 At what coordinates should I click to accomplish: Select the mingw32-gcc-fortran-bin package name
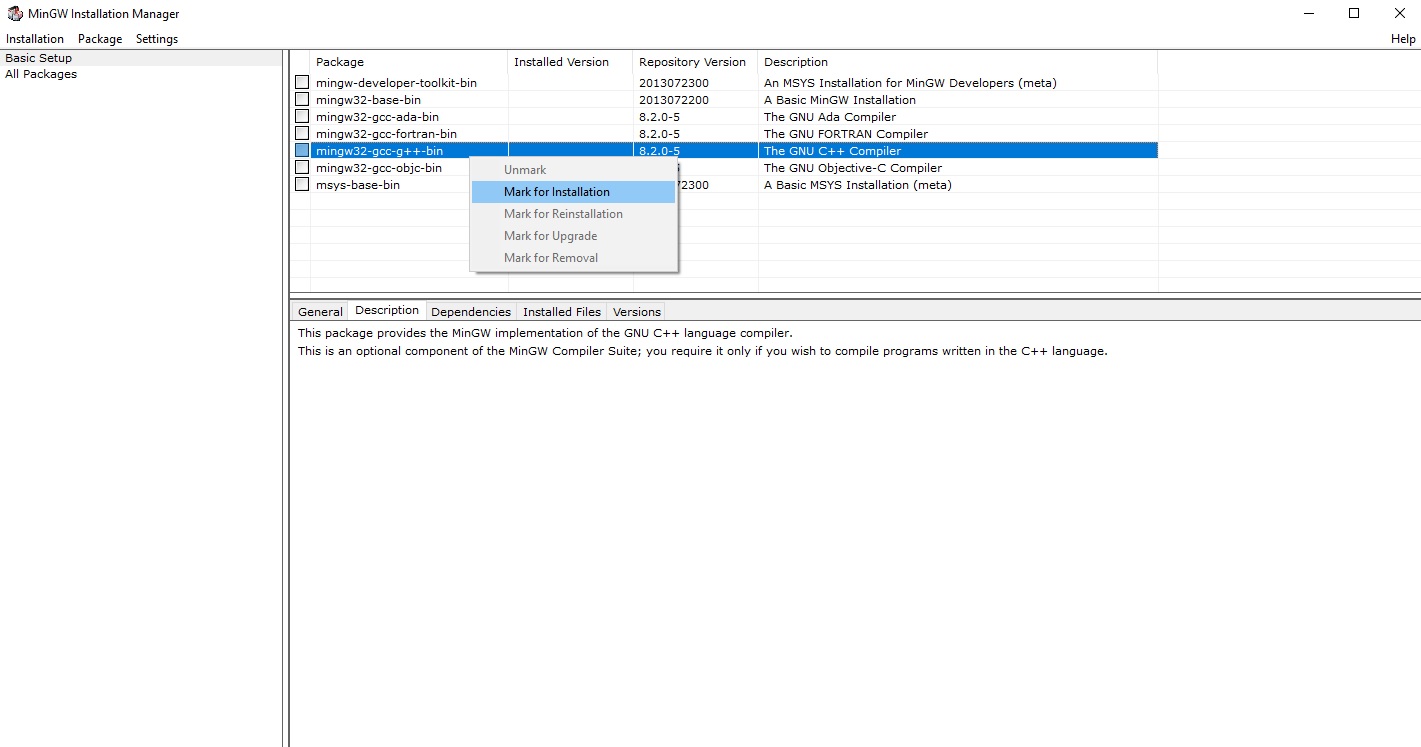pyautogui.click(x=386, y=134)
